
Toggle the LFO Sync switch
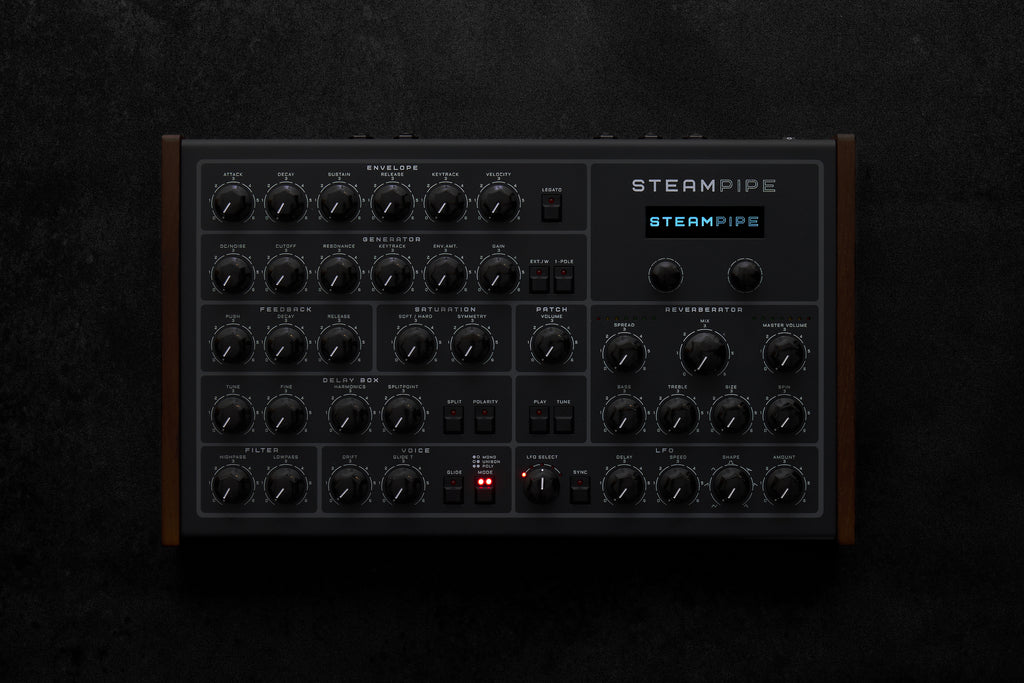[x=580, y=490]
